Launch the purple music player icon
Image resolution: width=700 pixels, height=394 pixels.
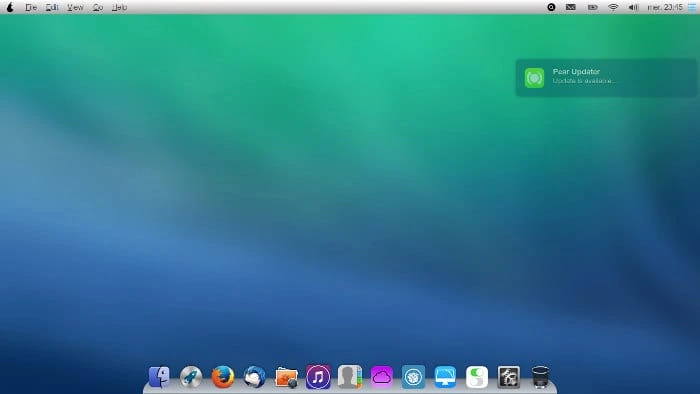pos(318,377)
